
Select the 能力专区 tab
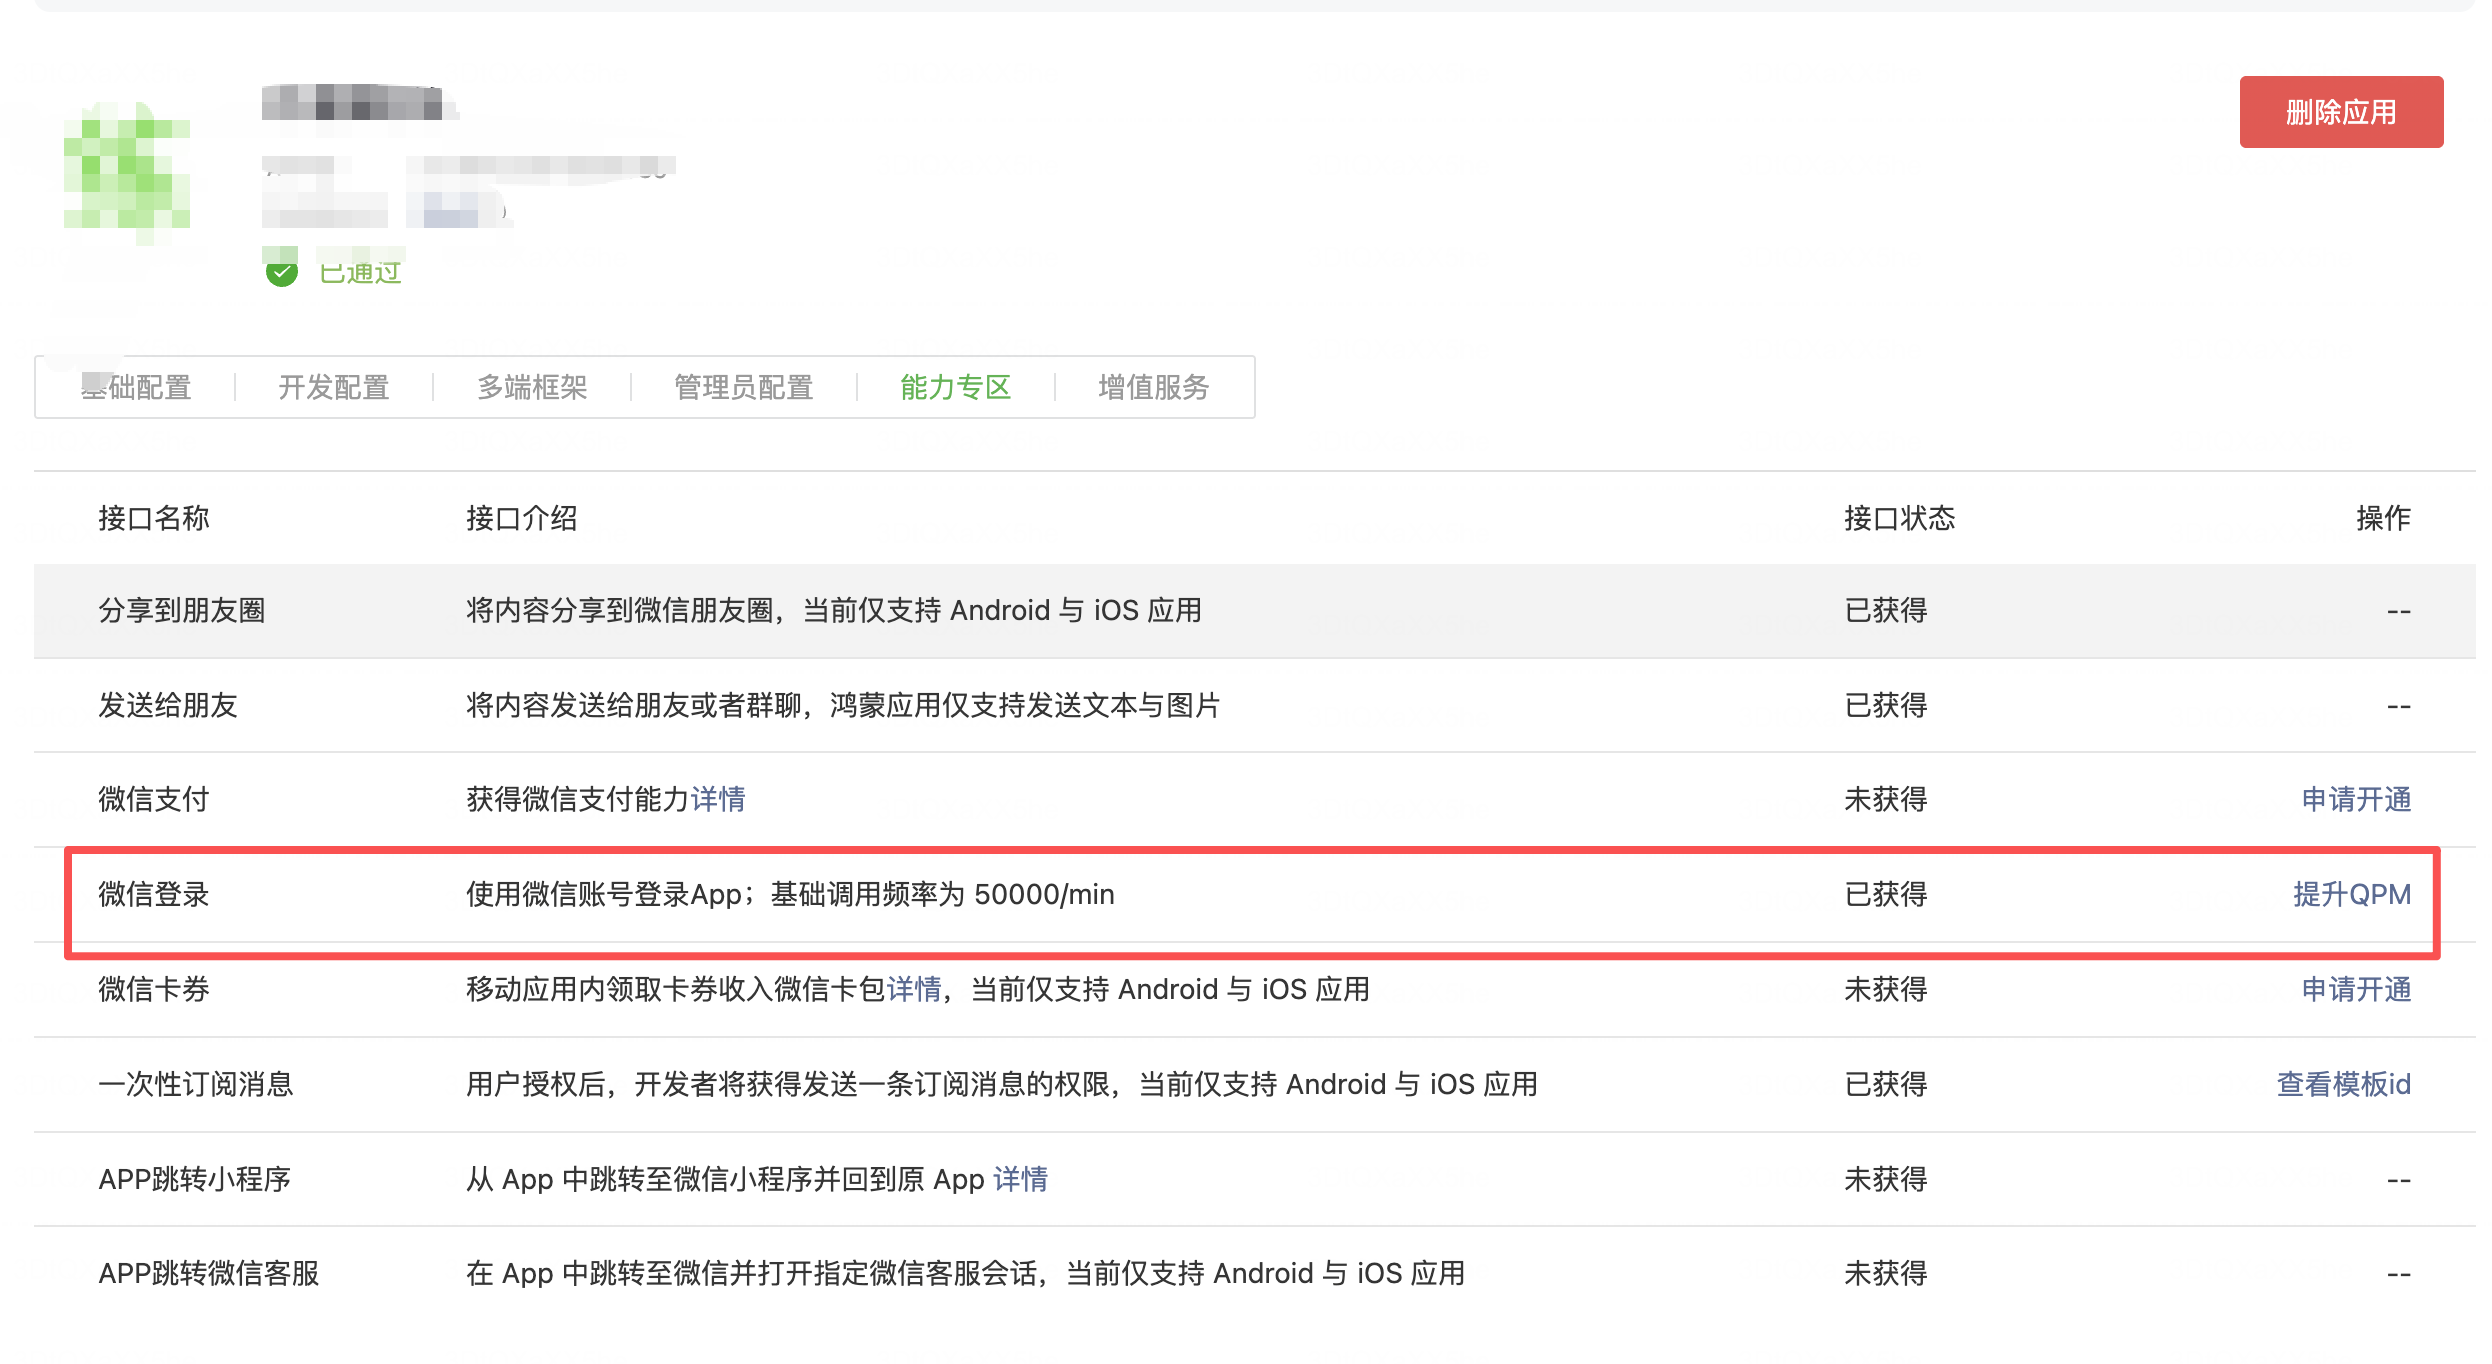[956, 387]
